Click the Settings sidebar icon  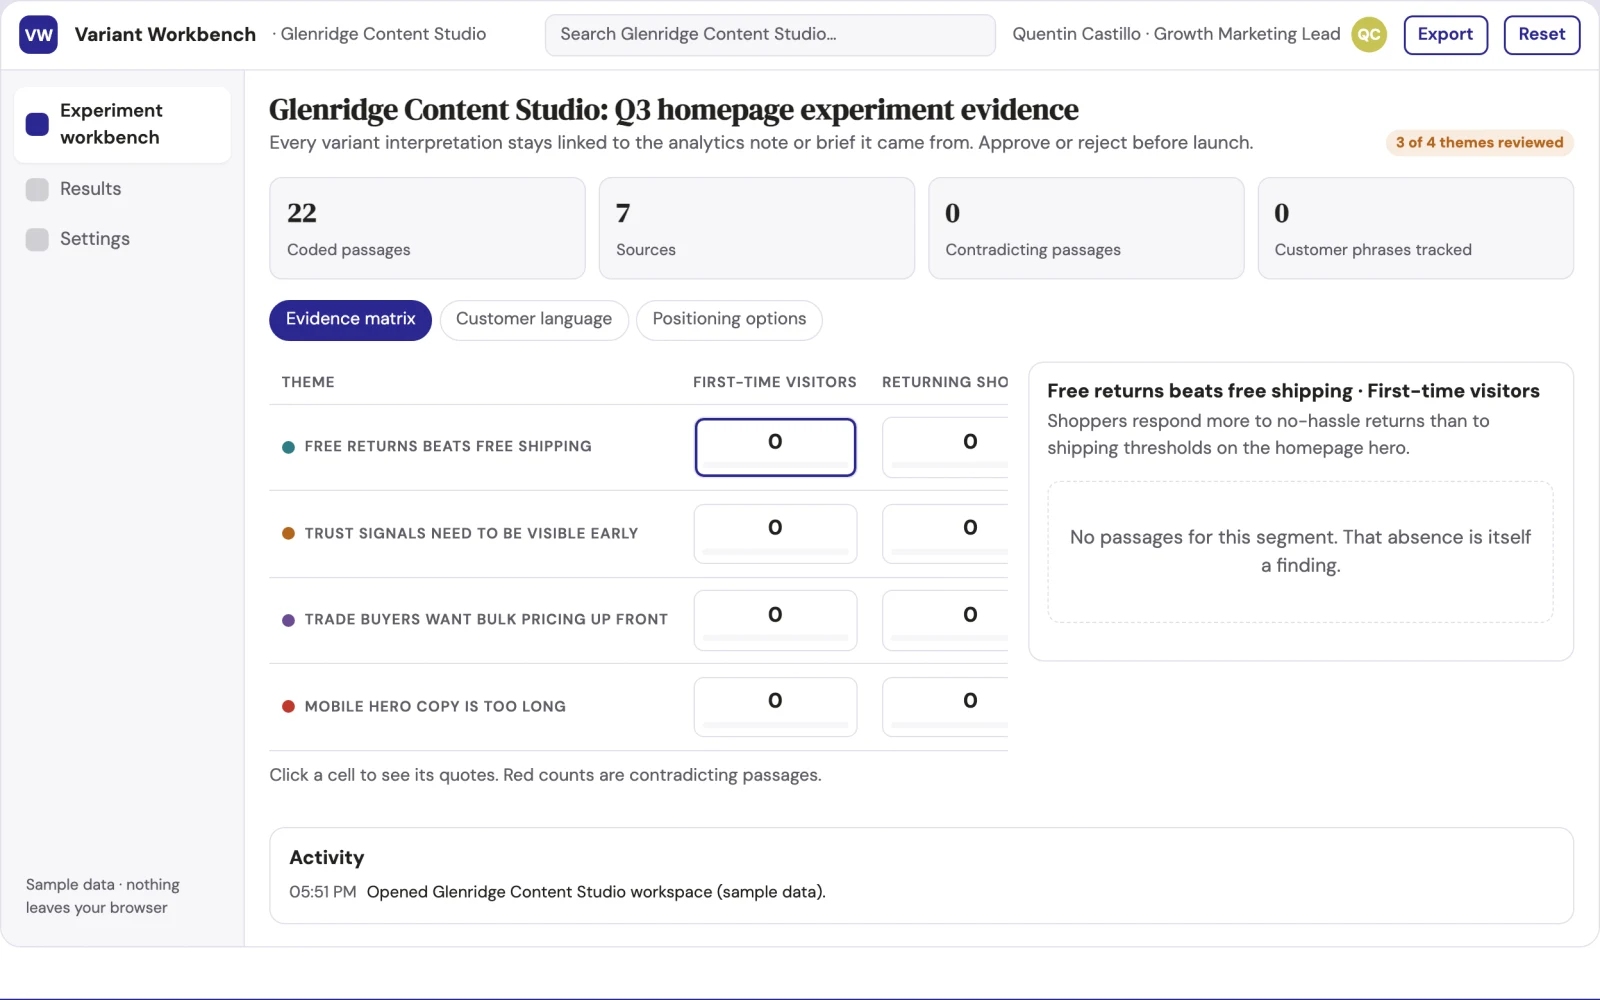pos(37,239)
